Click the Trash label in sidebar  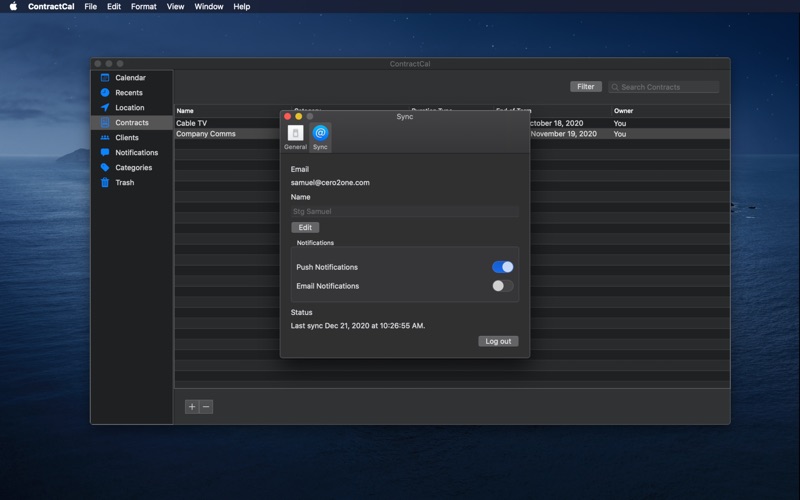pos(124,183)
